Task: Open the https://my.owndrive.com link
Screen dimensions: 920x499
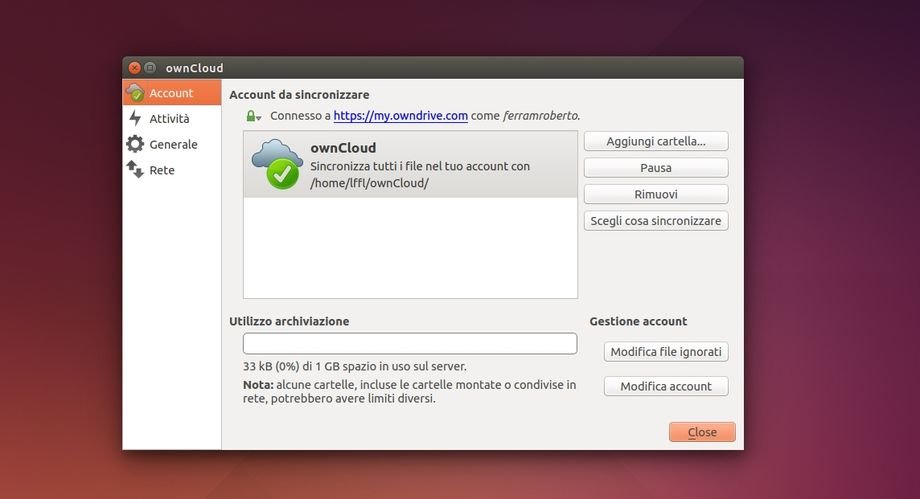Action: (x=400, y=116)
